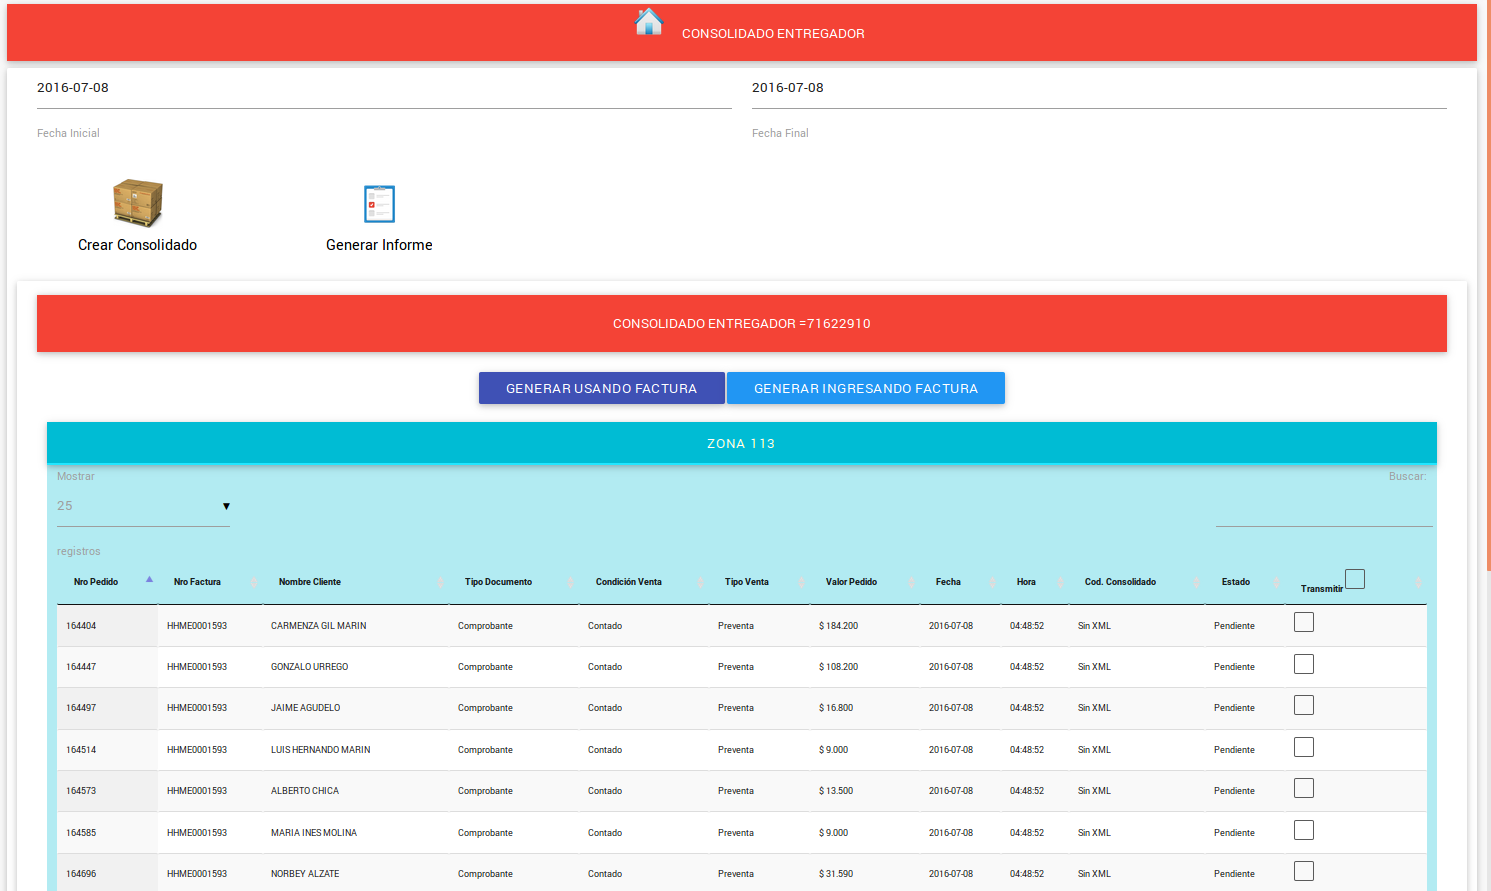
Task: Sort table by Estado column
Action: [x=1245, y=582]
